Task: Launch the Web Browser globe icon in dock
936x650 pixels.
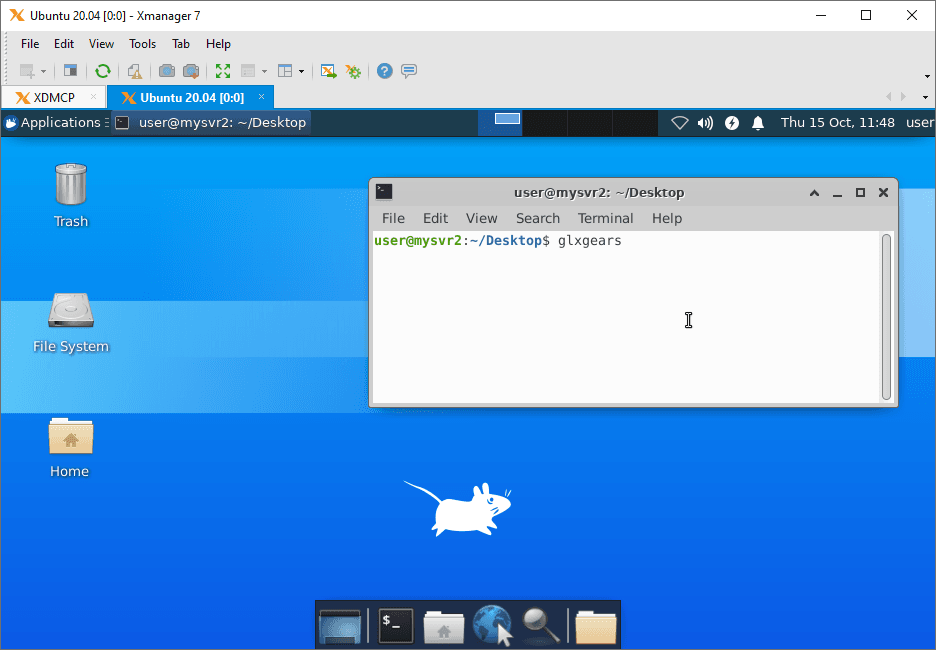Action: click(492, 626)
